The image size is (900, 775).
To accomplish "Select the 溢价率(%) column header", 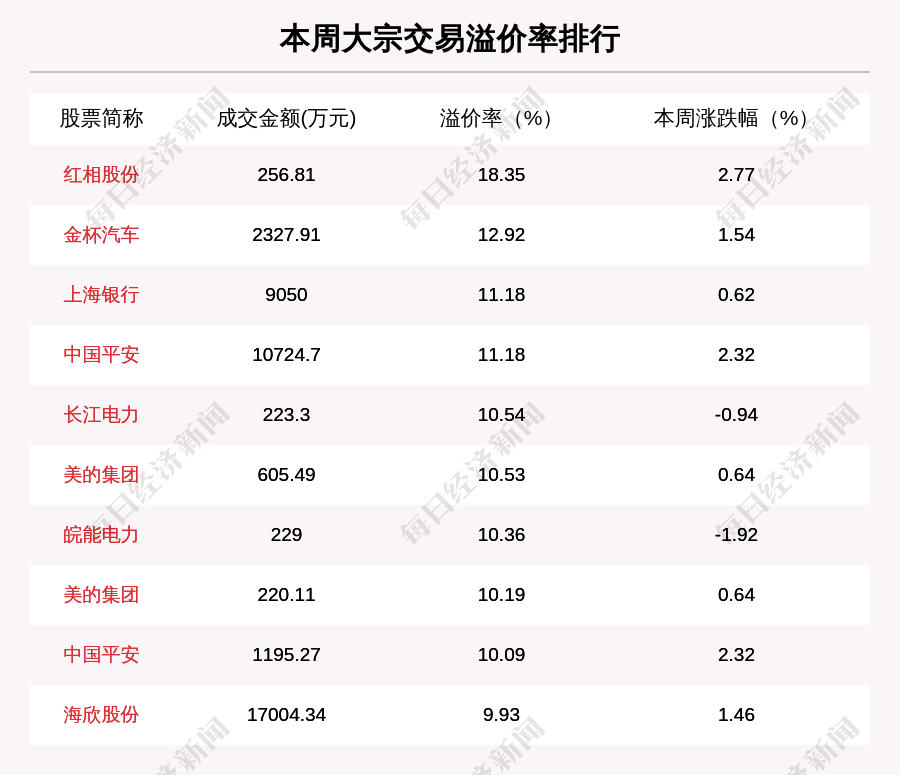I will tap(496, 118).
